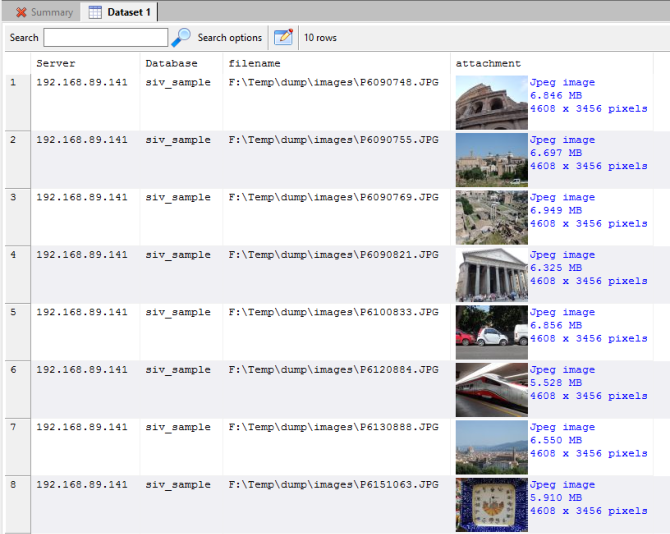The height and width of the screenshot is (534, 670).
Task: Click the edit dataset pencil icon
Action: (283, 38)
